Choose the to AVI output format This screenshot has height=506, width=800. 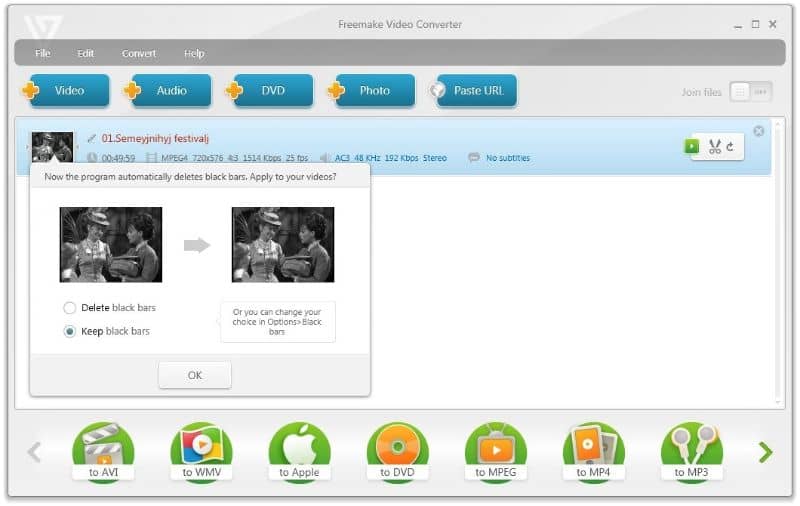pyautogui.click(x=104, y=452)
